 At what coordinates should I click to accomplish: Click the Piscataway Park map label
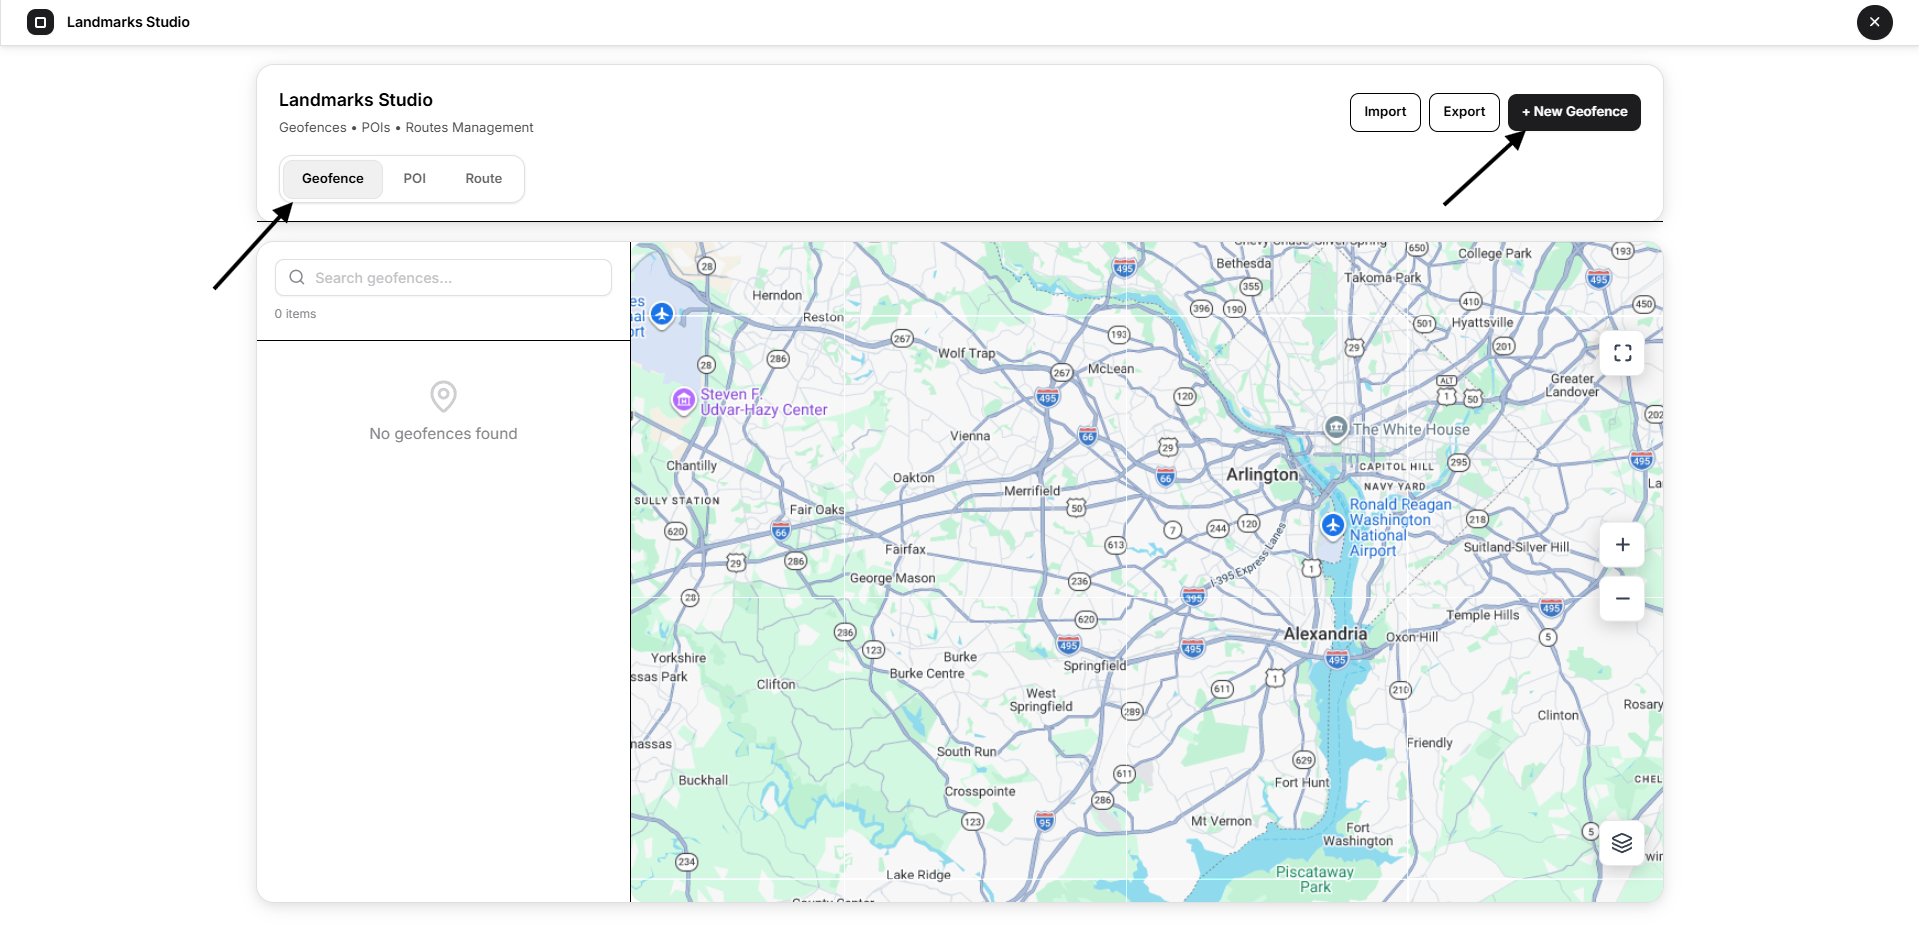pos(1315,879)
